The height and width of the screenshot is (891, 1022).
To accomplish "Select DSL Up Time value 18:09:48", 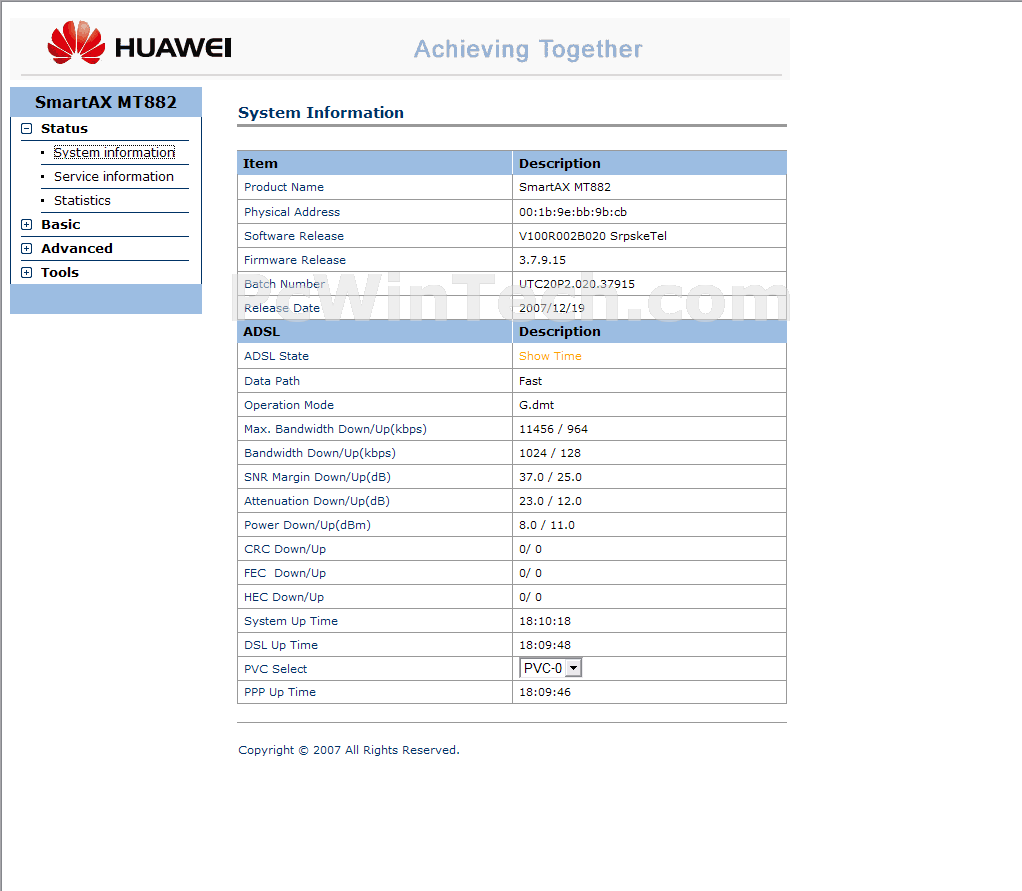I will pyautogui.click(x=545, y=646).
